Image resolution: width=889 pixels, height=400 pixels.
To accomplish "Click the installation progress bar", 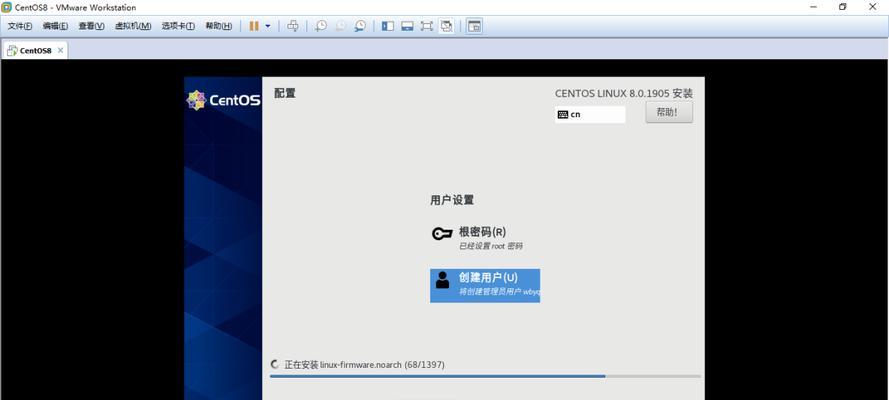I will 485,376.
